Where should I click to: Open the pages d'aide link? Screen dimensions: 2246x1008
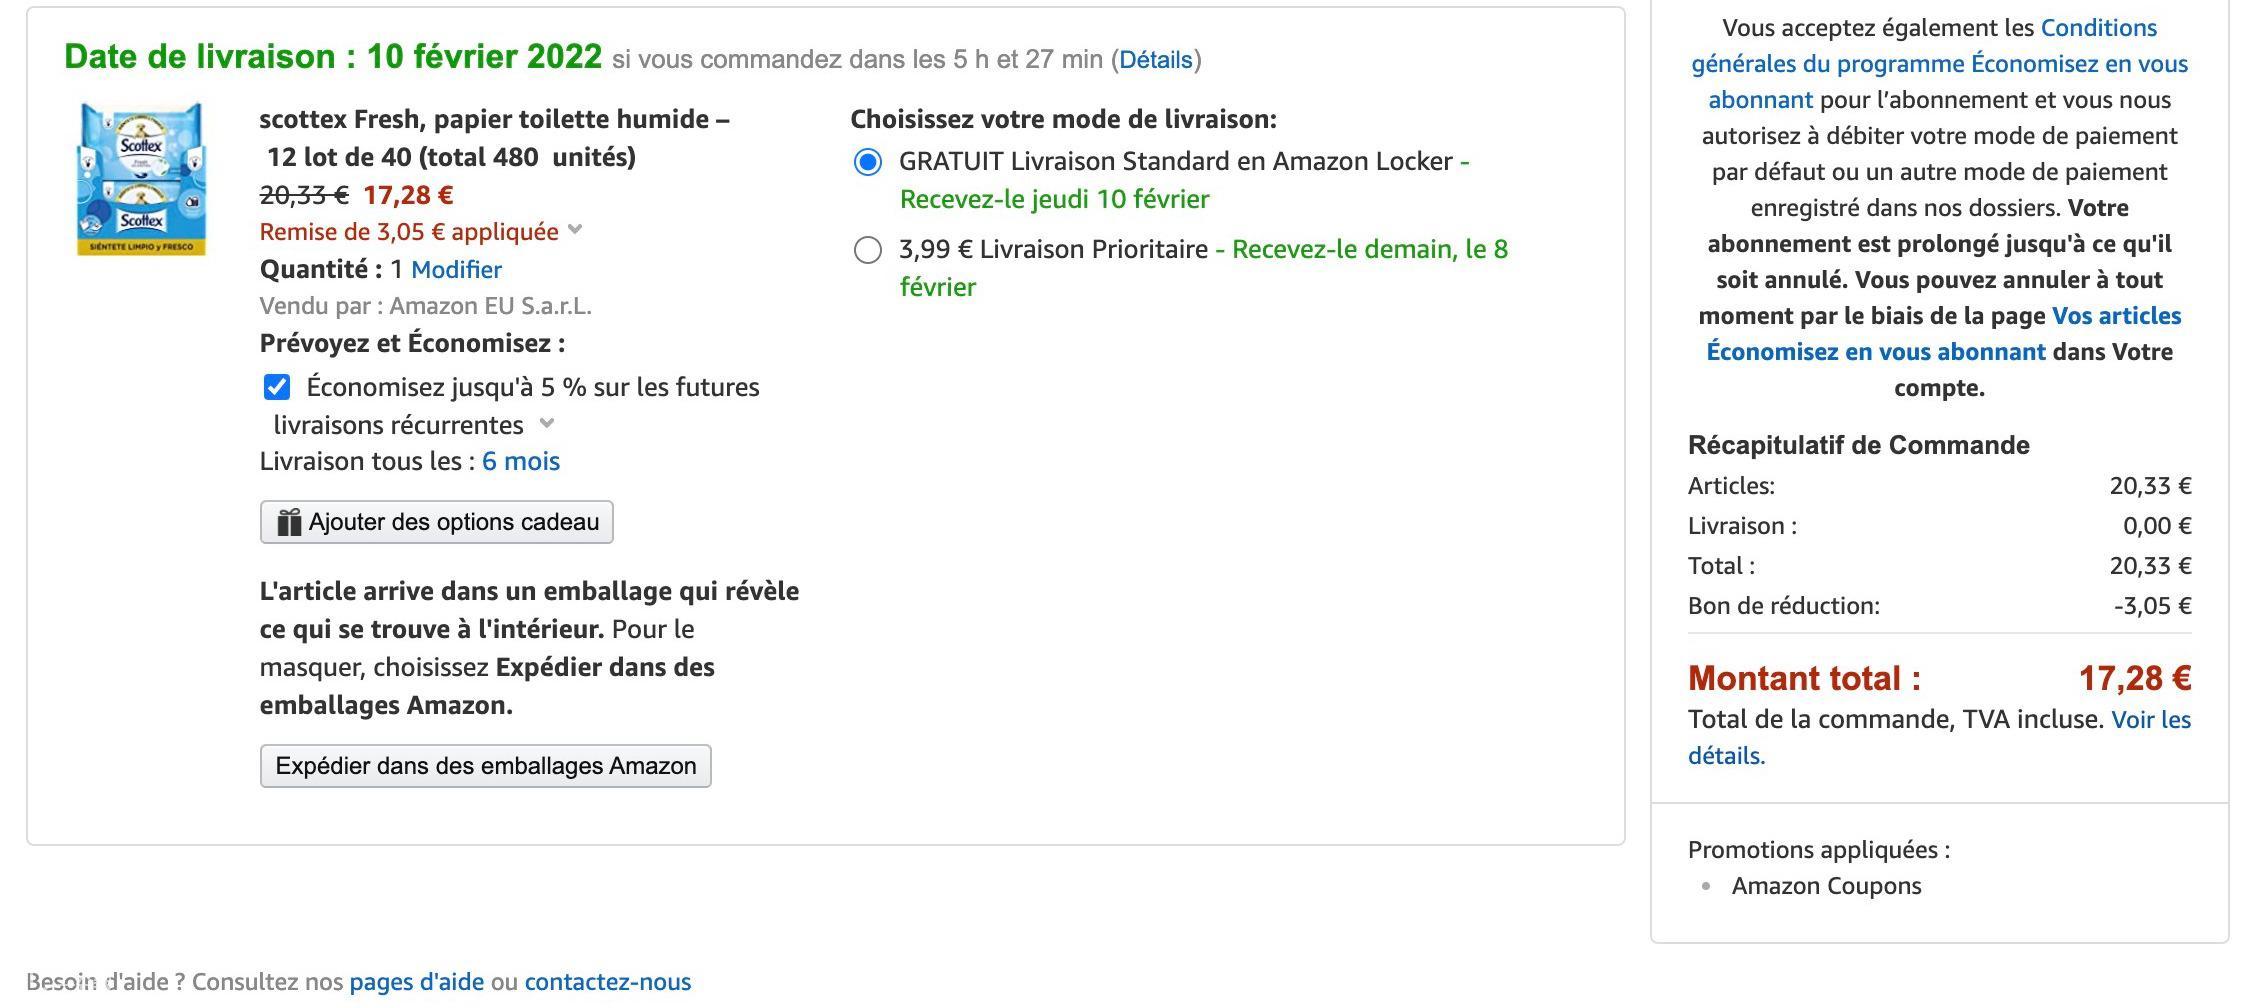pyautogui.click(x=416, y=982)
